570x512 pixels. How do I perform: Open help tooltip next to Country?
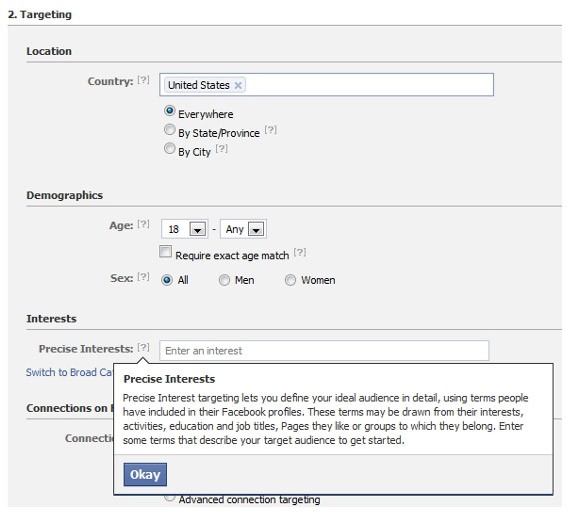143,80
